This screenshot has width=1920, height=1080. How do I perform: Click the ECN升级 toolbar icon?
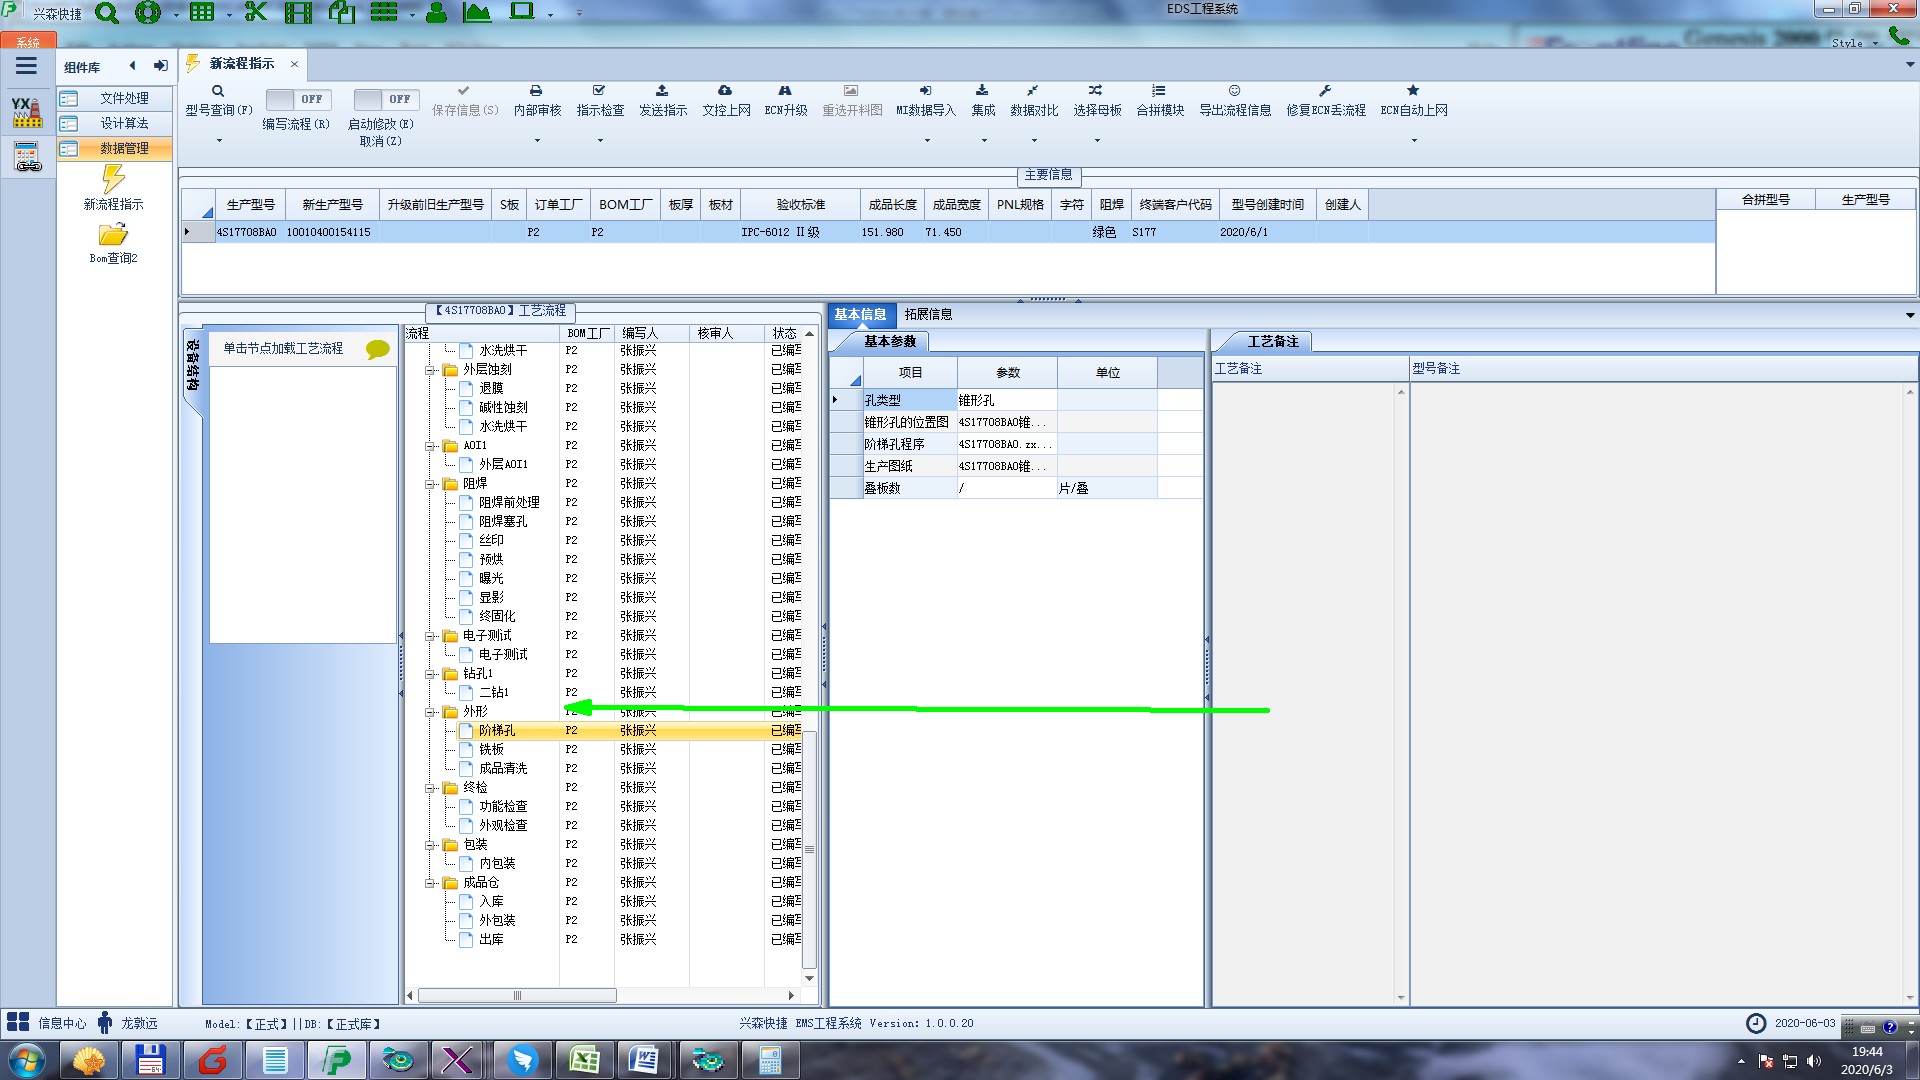click(x=785, y=91)
